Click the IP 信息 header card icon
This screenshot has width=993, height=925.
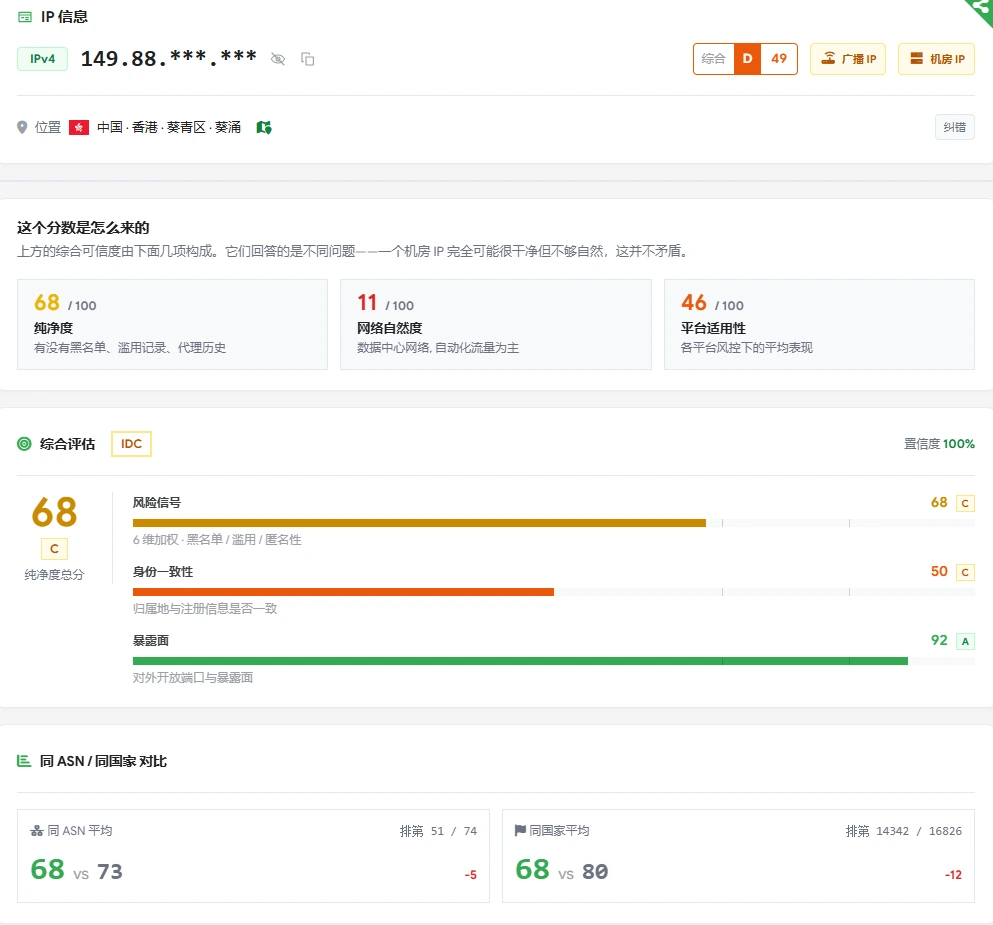coord(25,17)
